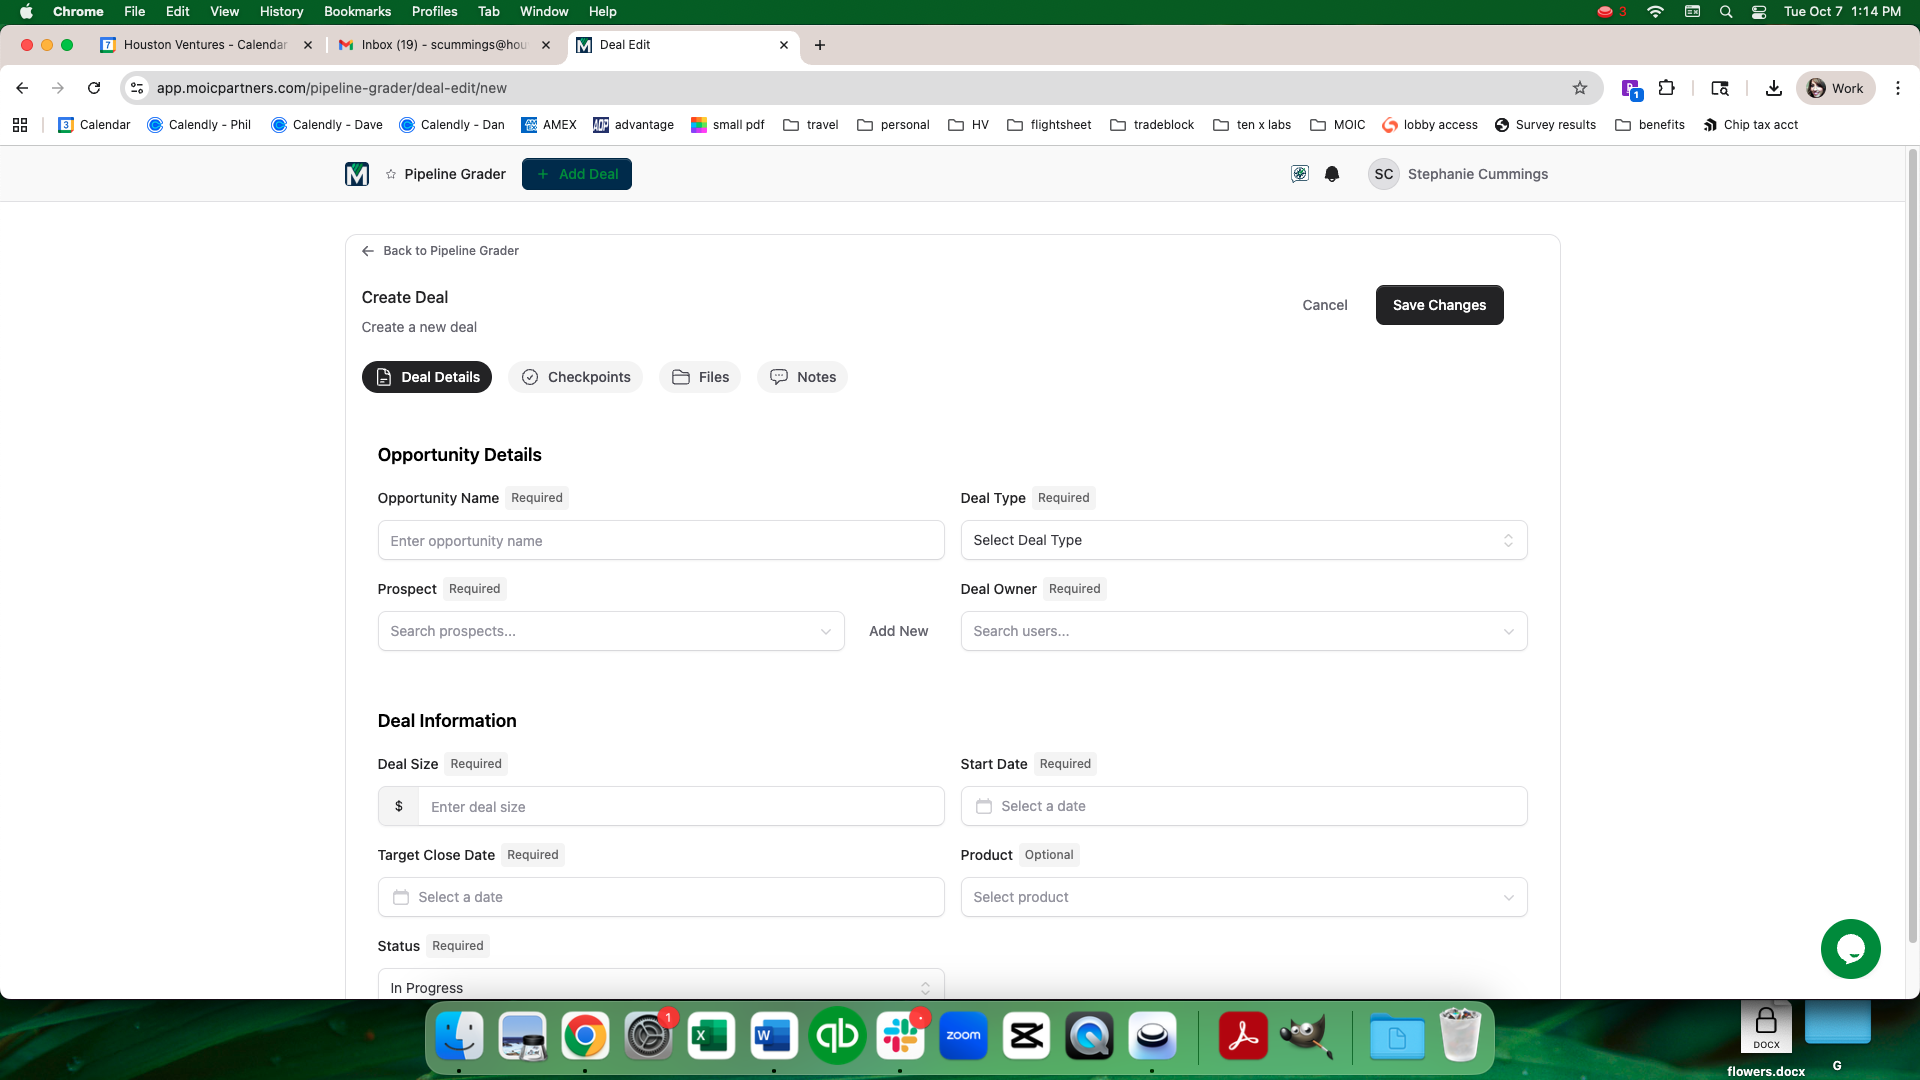This screenshot has width=1920, height=1080.
Task: Click the Save Changes button
Action: click(1439, 305)
